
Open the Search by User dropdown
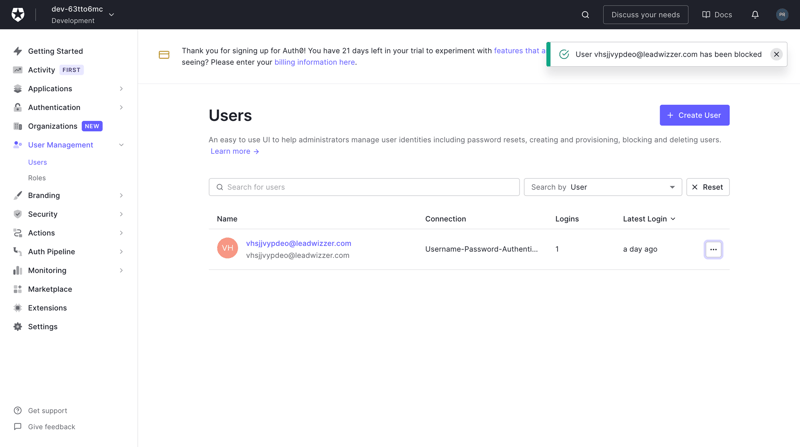coord(603,187)
